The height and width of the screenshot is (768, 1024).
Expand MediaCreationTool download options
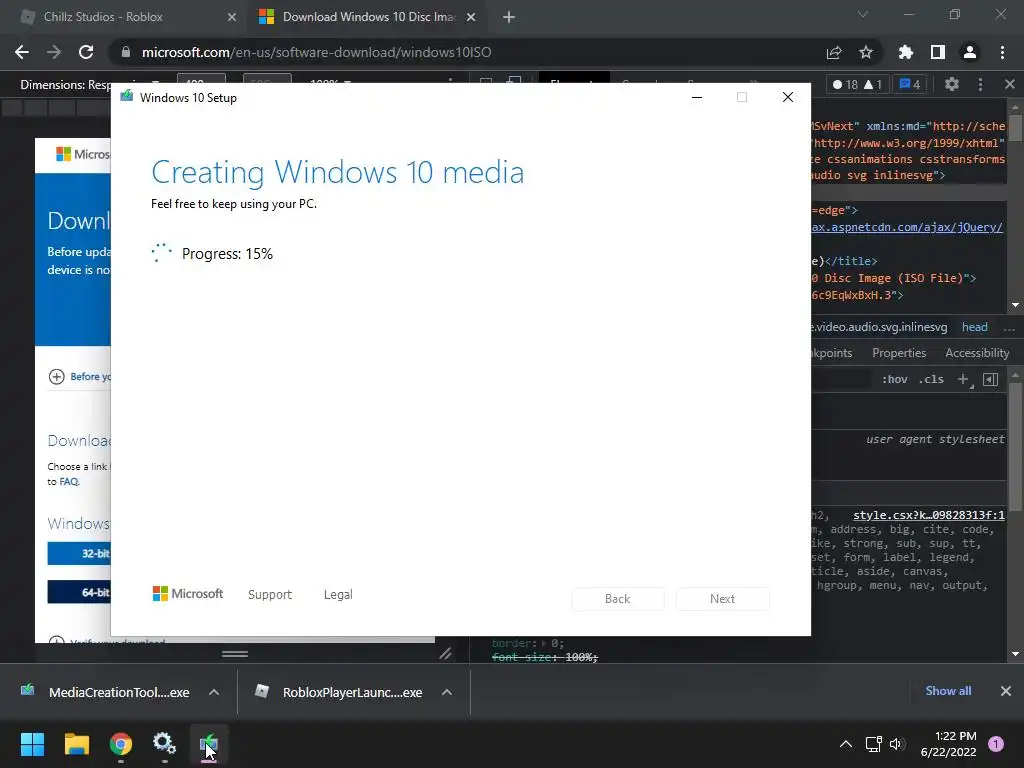pyautogui.click(x=214, y=692)
